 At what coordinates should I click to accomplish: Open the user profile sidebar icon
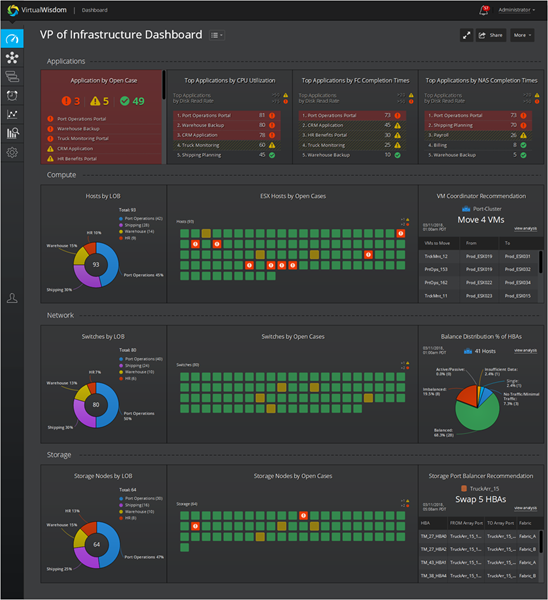[12, 298]
